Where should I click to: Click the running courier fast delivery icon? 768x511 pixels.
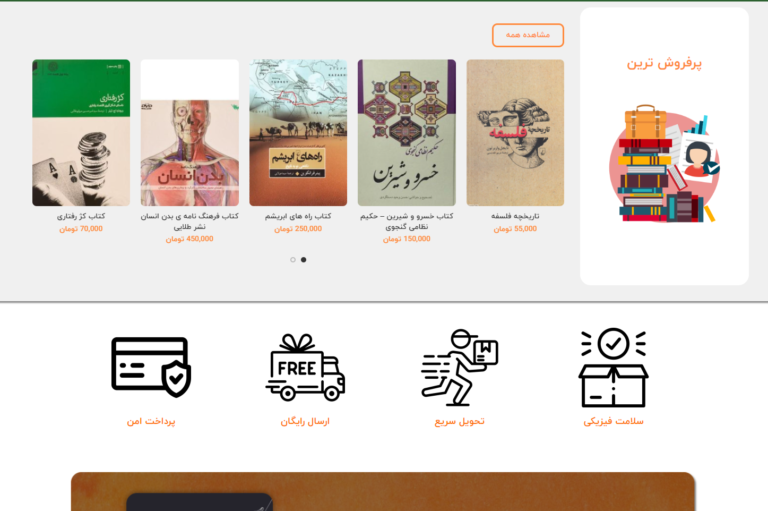point(459,367)
